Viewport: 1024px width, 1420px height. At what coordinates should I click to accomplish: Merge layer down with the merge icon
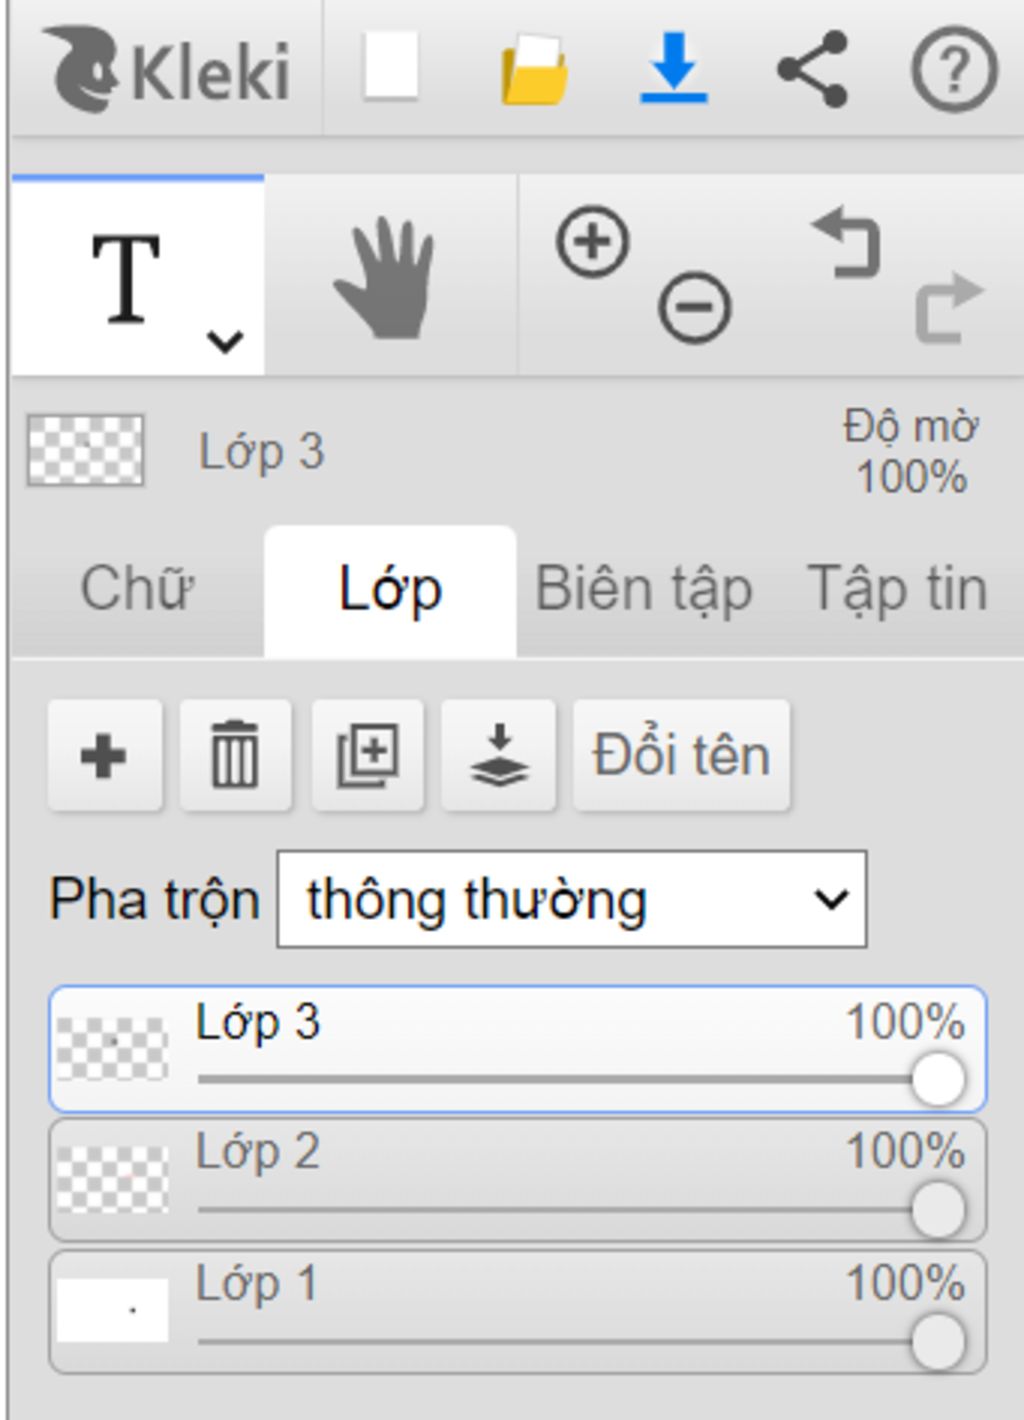[x=499, y=755]
